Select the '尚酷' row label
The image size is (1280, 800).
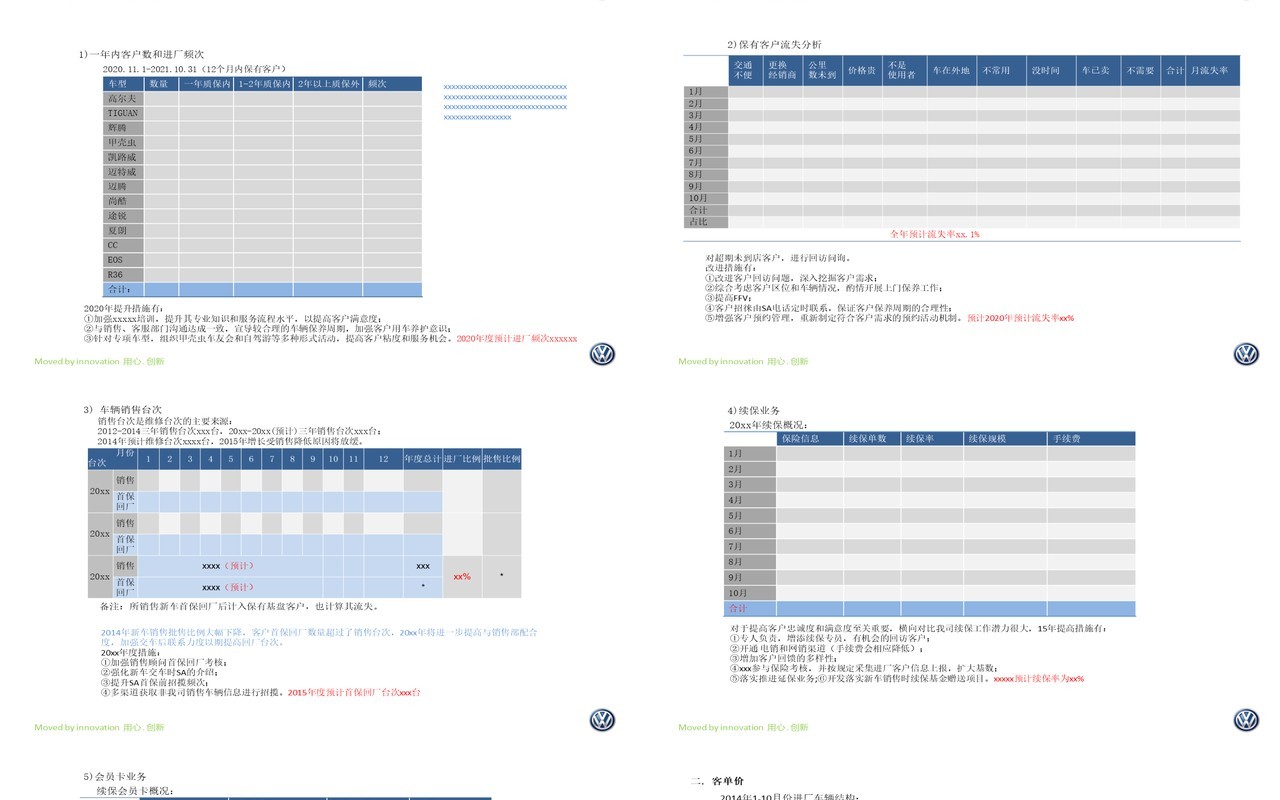tap(125, 201)
